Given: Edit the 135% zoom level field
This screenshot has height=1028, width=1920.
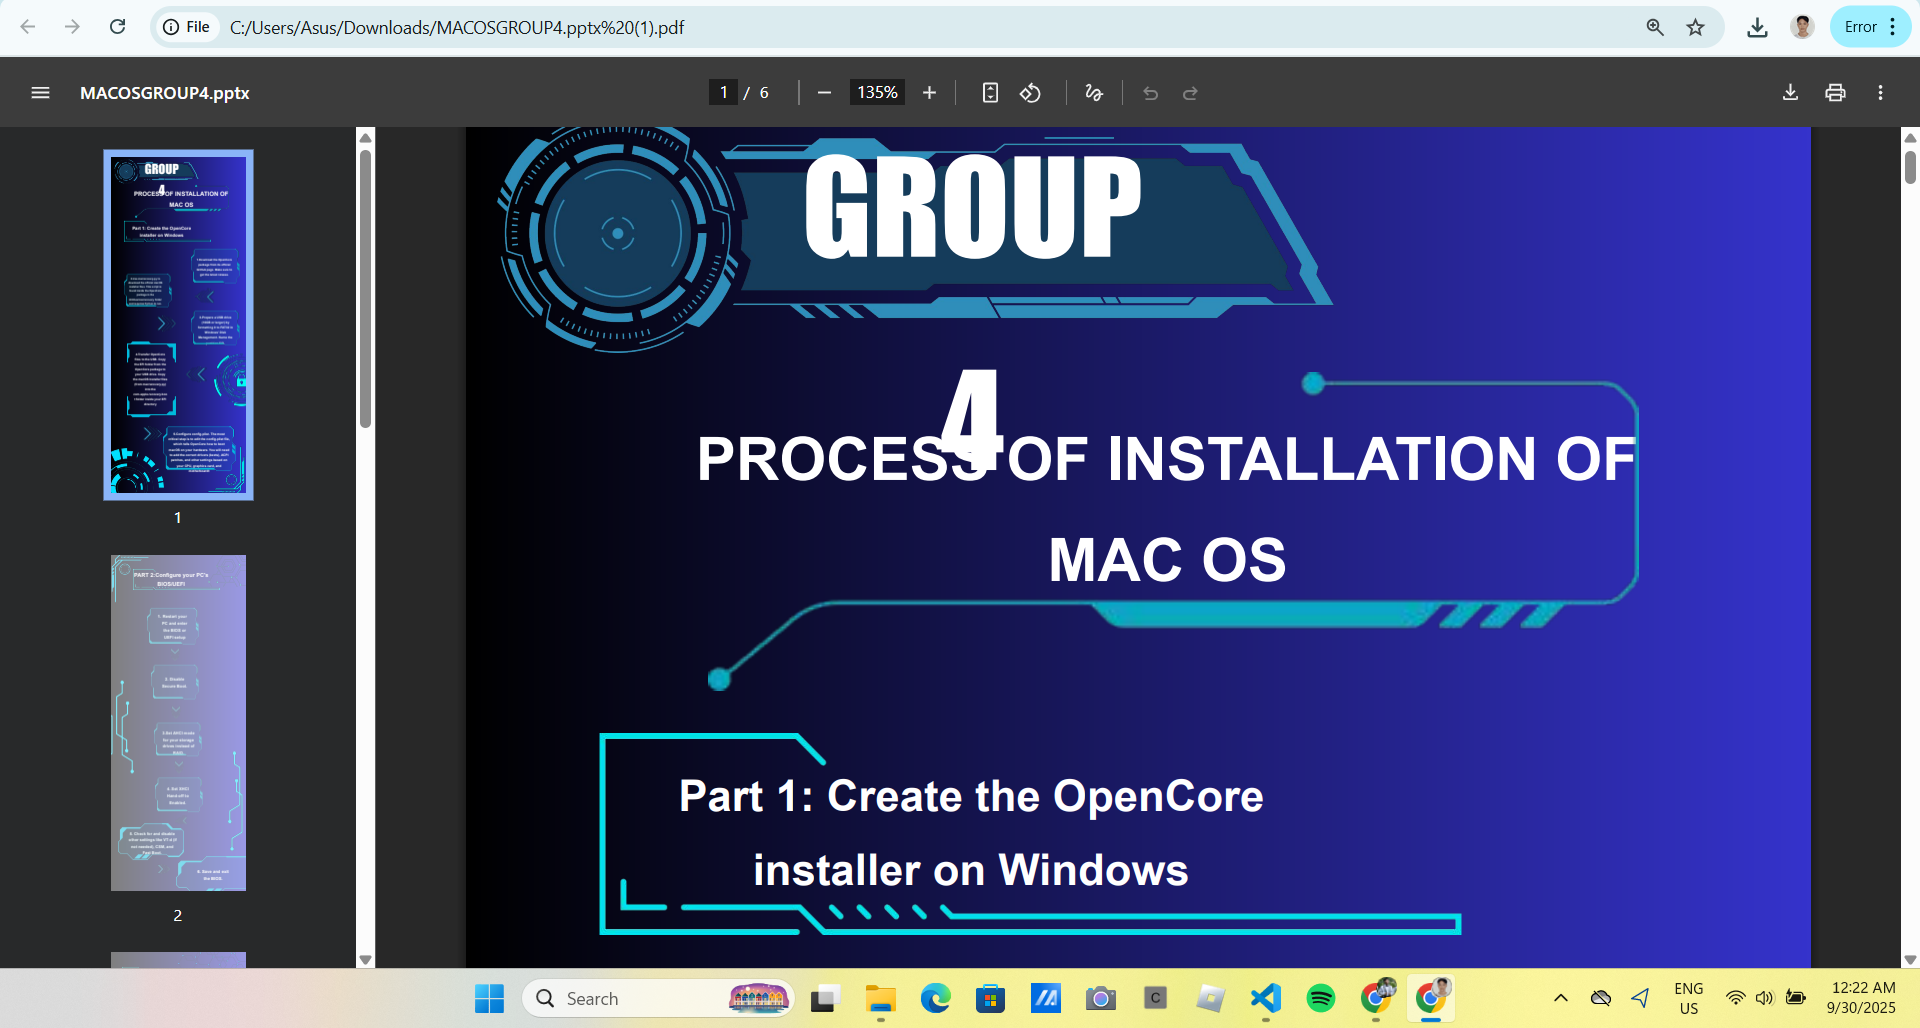Looking at the screenshot, I should (877, 93).
